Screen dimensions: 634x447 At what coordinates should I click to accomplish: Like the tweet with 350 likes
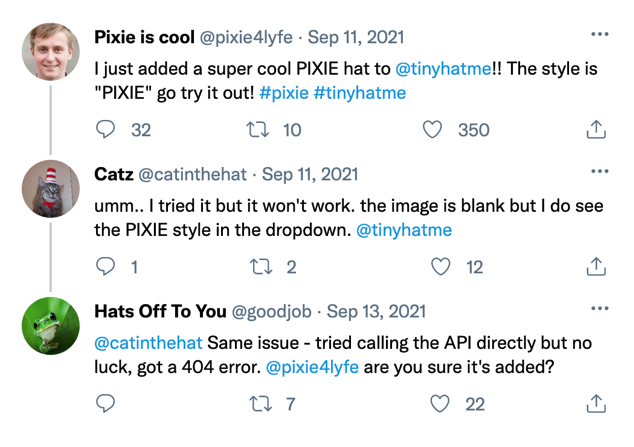pos(433,129)
